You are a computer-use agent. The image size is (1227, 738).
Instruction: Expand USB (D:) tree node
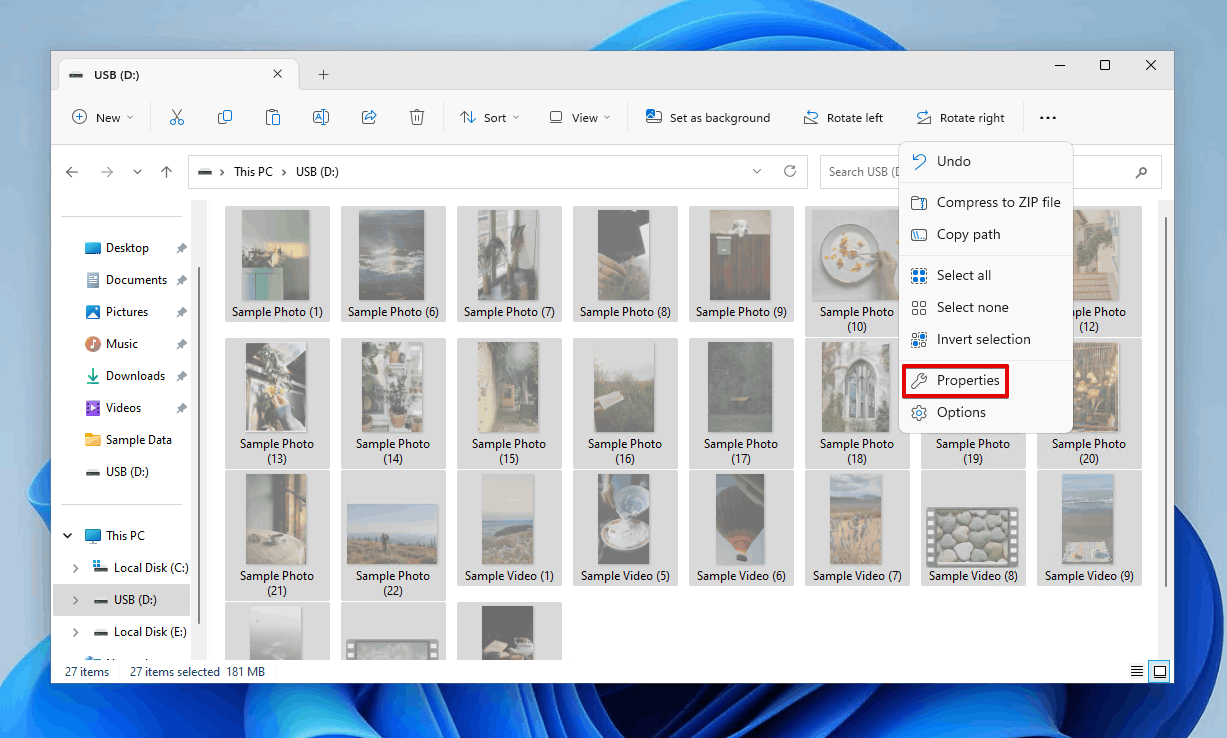(75, 600)
